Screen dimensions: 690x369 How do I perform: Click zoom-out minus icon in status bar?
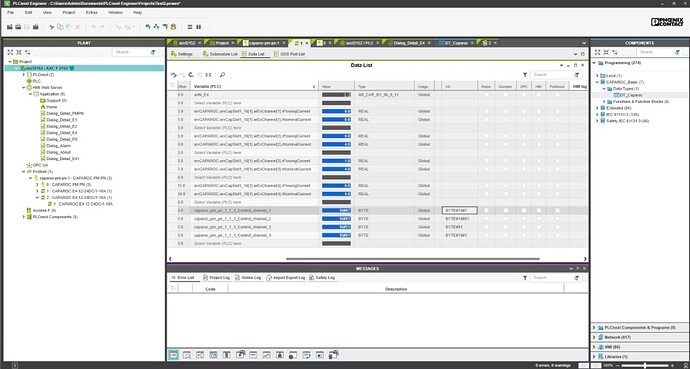click(618, 365)
